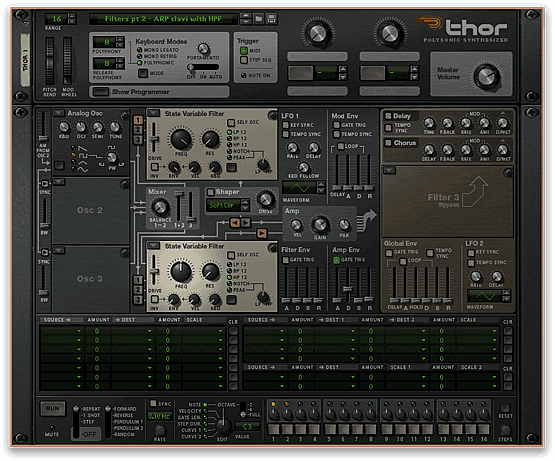This screenshot has height=461, width=555.
Task: Click the Amp PAN knob
Action: 344,224
